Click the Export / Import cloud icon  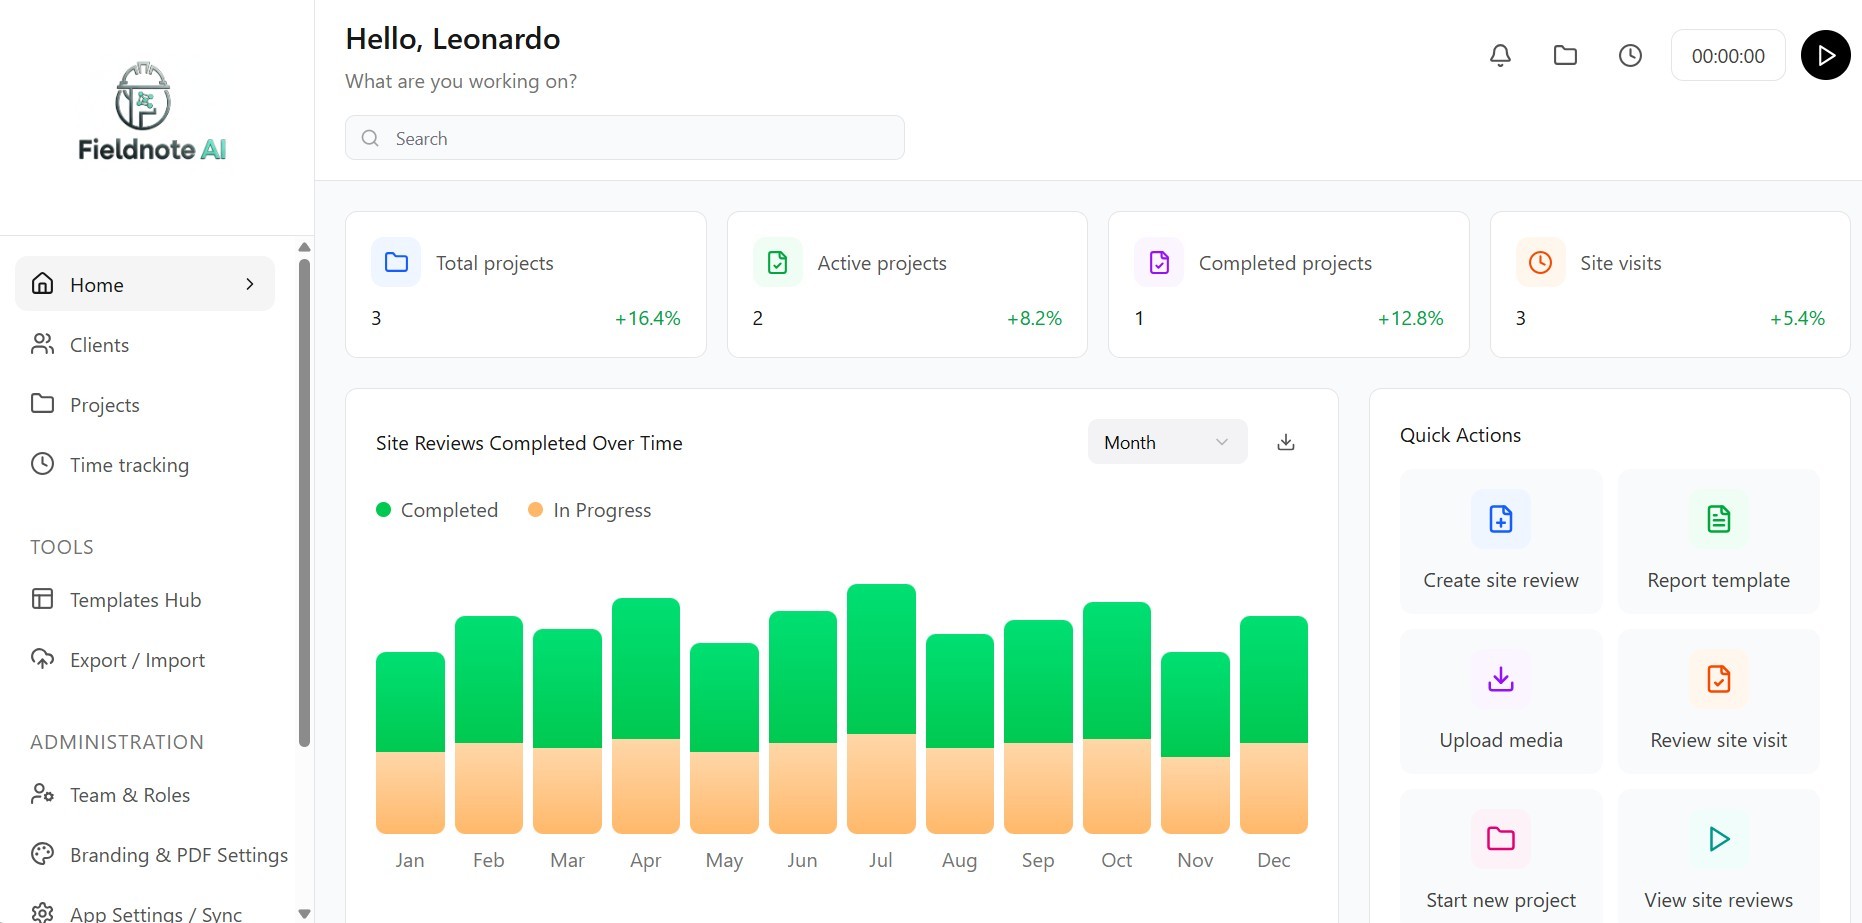coord(42,658)
